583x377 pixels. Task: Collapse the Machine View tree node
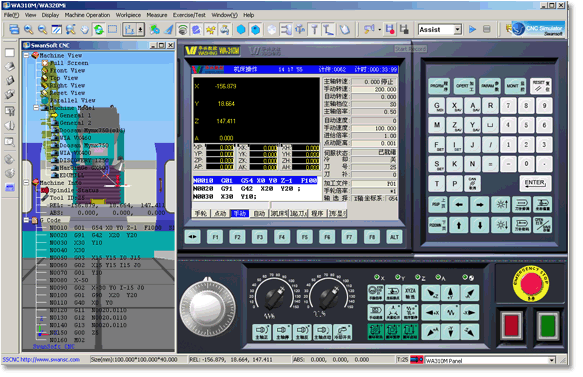[x=26, y=56]
